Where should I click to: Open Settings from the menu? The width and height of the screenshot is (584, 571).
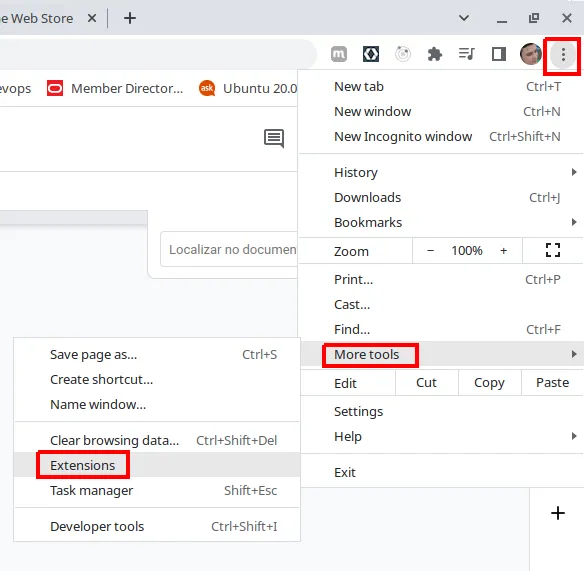click(x=441, y=411)
